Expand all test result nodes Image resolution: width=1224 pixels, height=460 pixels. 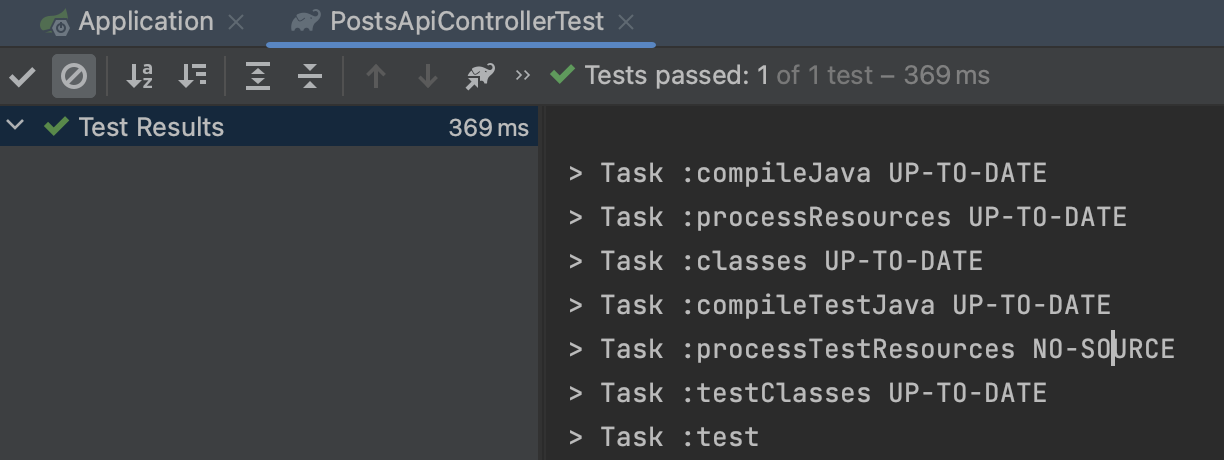click(x=258, y=76)
